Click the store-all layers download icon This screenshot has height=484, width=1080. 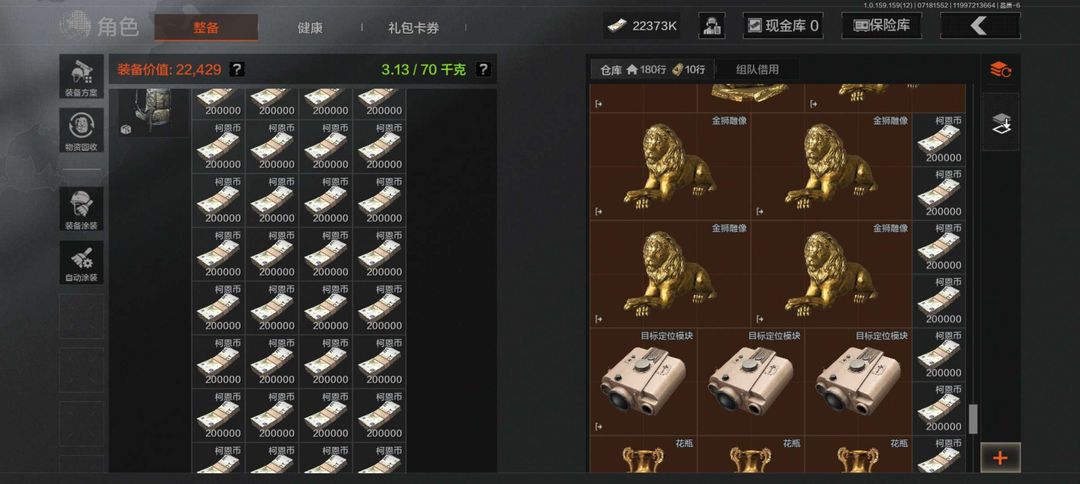pos(1000,123)
